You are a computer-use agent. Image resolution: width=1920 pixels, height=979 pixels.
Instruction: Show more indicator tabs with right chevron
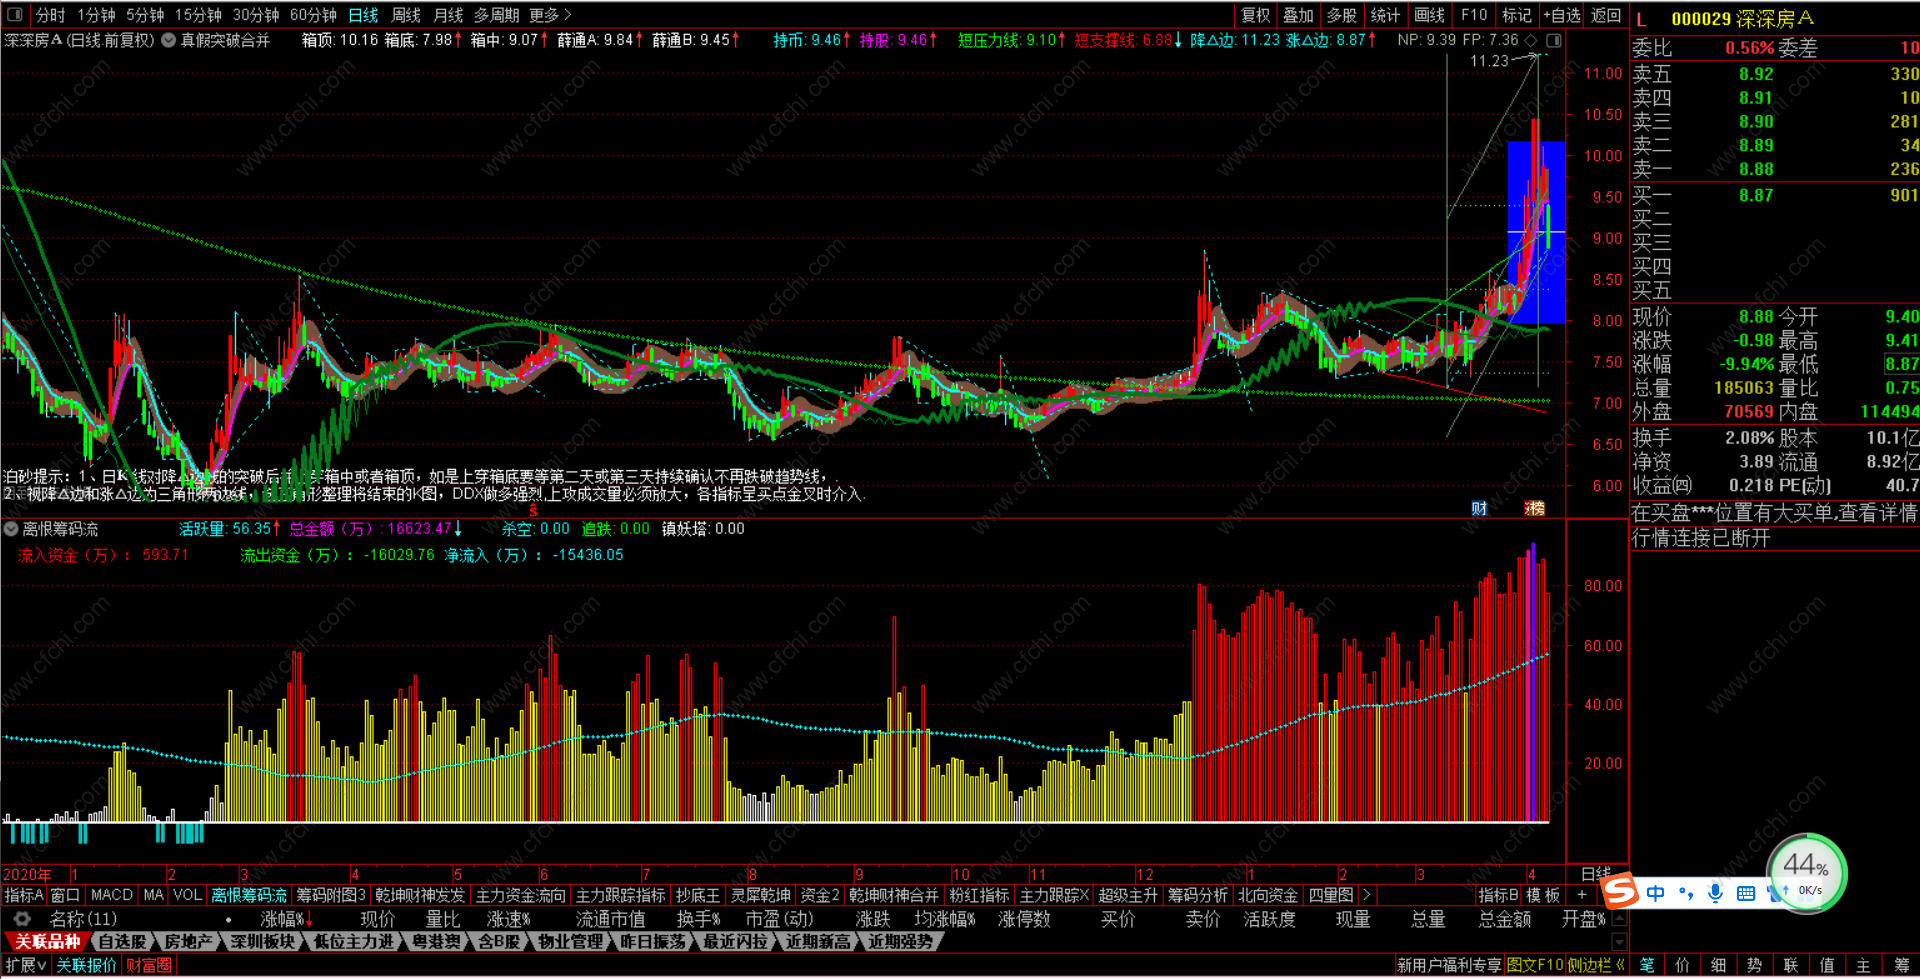coord(1367,895)
